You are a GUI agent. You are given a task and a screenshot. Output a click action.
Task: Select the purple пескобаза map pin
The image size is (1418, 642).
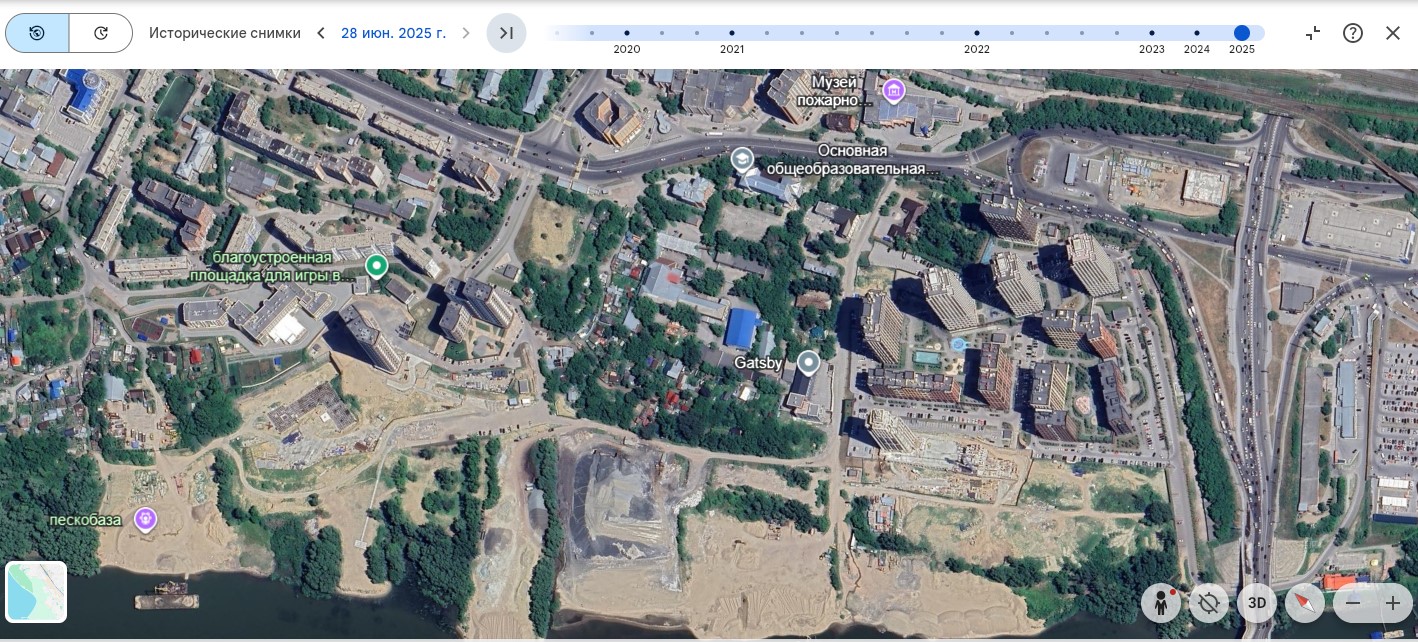coord(146,519)
